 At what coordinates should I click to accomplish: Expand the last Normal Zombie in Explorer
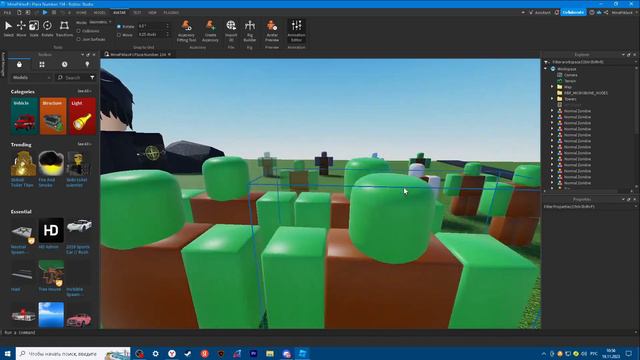click(552, 183)
